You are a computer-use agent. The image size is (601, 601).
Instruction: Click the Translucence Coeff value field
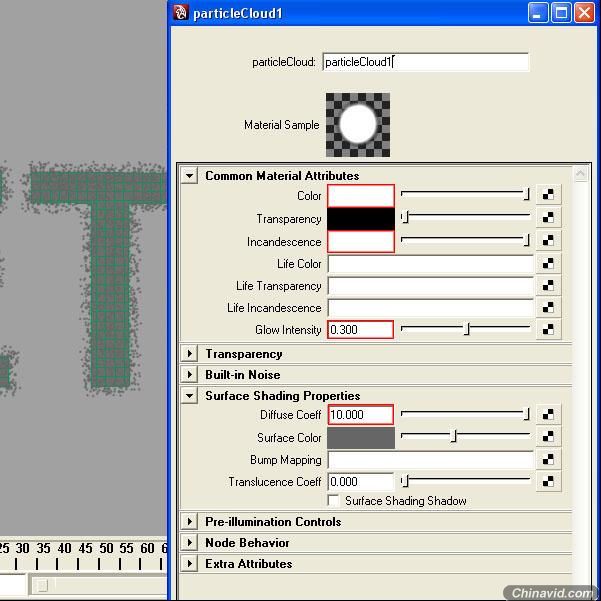(x=360, y=482)
